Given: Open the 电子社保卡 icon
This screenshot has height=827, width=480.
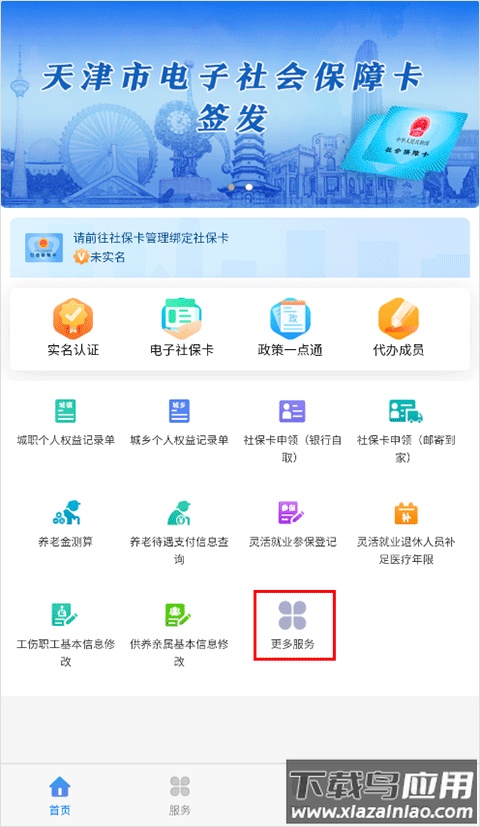Looking at the screenshot, I should pyautogui.click(x=181, y=318).
